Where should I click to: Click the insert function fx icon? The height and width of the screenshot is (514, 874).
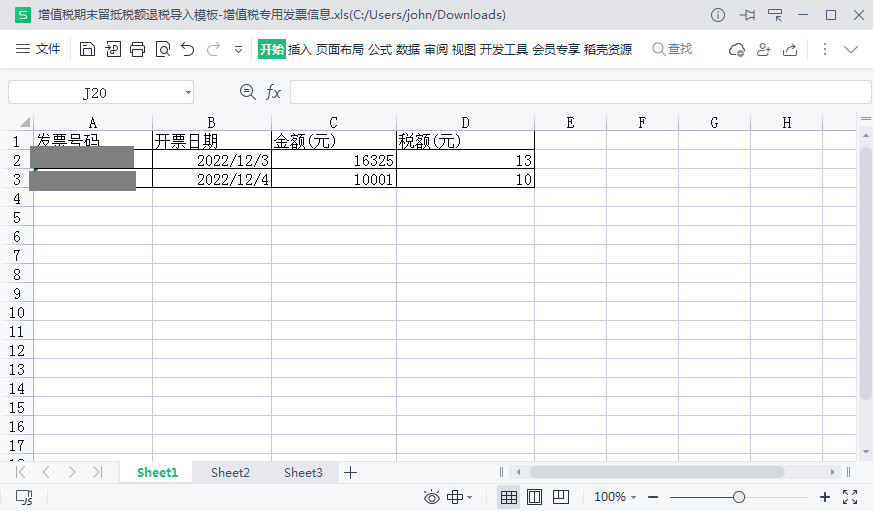(x=273, y=93)
